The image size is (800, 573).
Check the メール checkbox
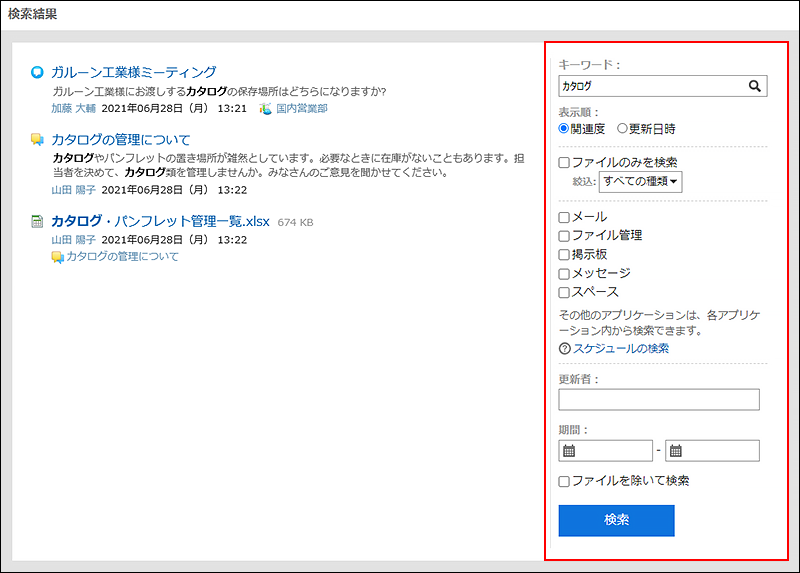click(x=564, y=217)
